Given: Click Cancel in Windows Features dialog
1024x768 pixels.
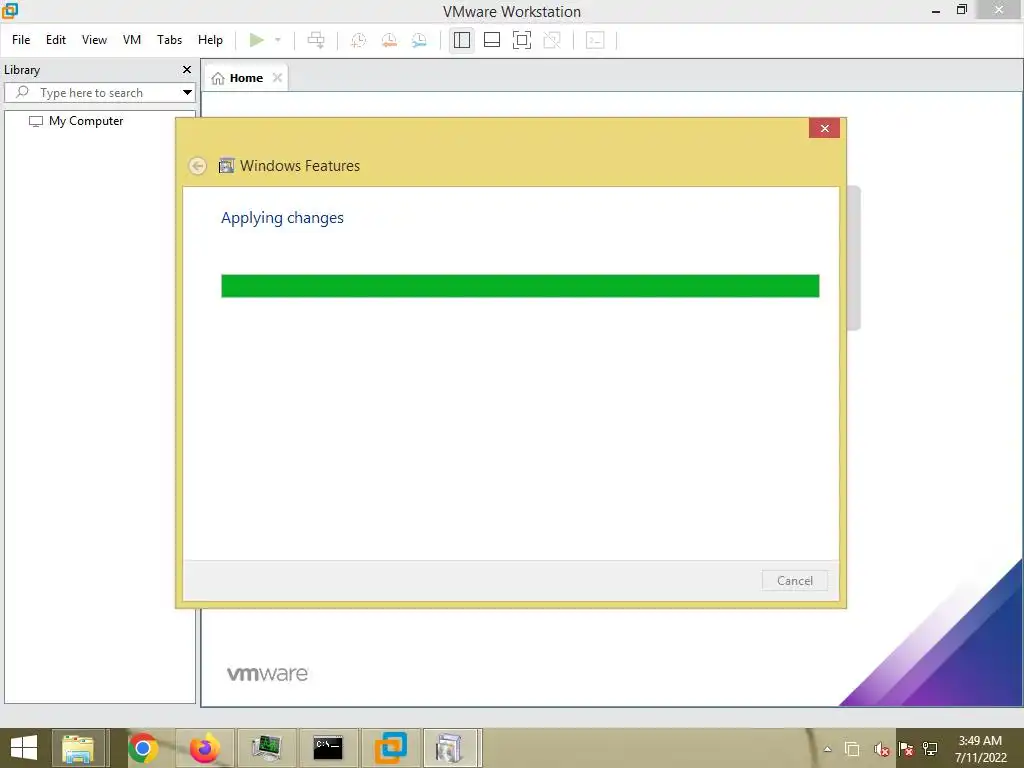Looking at the screenshot, I should click(x=795, y=581).
